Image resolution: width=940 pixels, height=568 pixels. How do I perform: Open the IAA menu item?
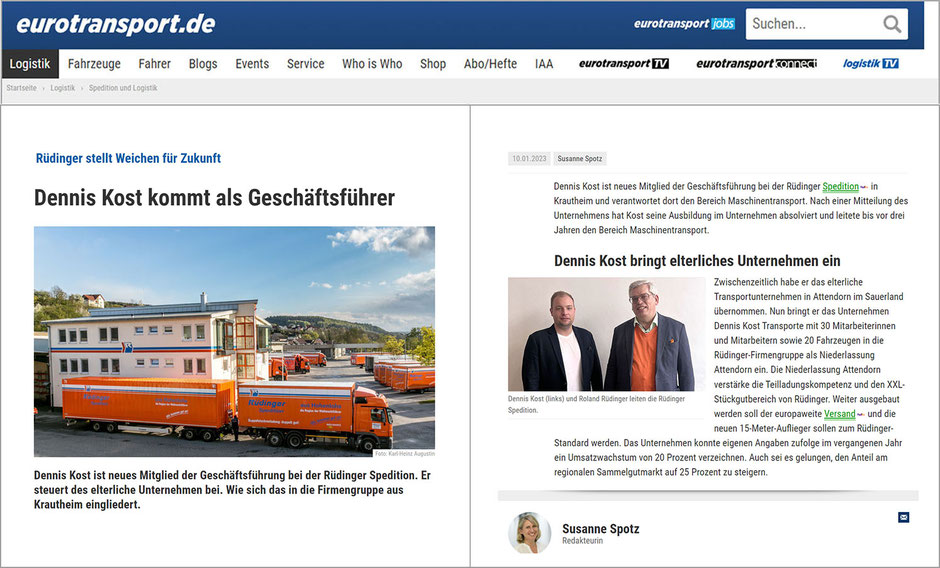(x=544, y=64)
